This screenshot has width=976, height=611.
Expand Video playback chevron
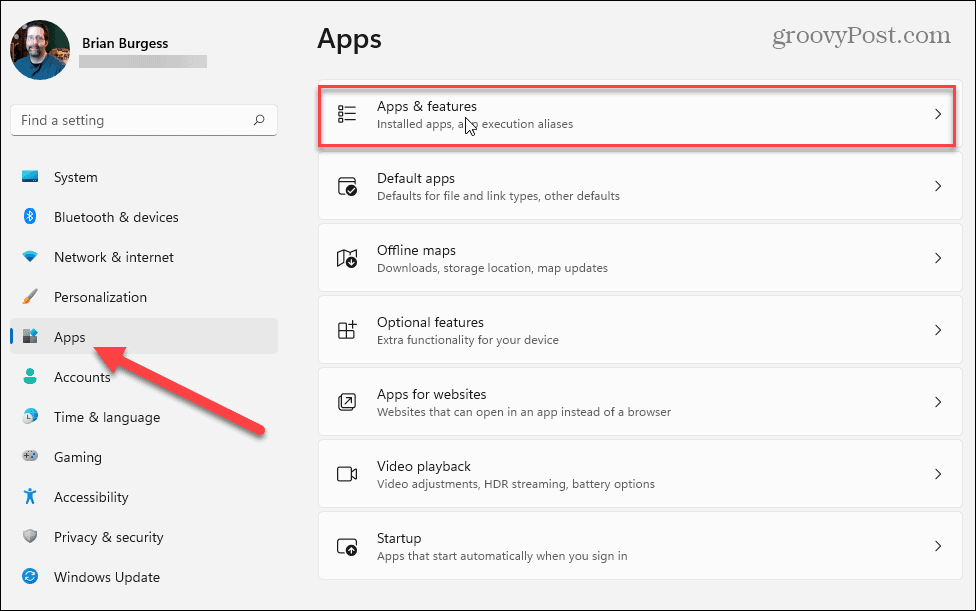coord(938,474)
